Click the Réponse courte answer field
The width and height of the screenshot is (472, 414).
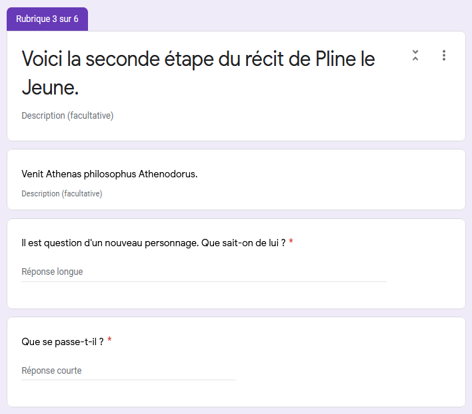pyautogui.click(x=129, y=371)
